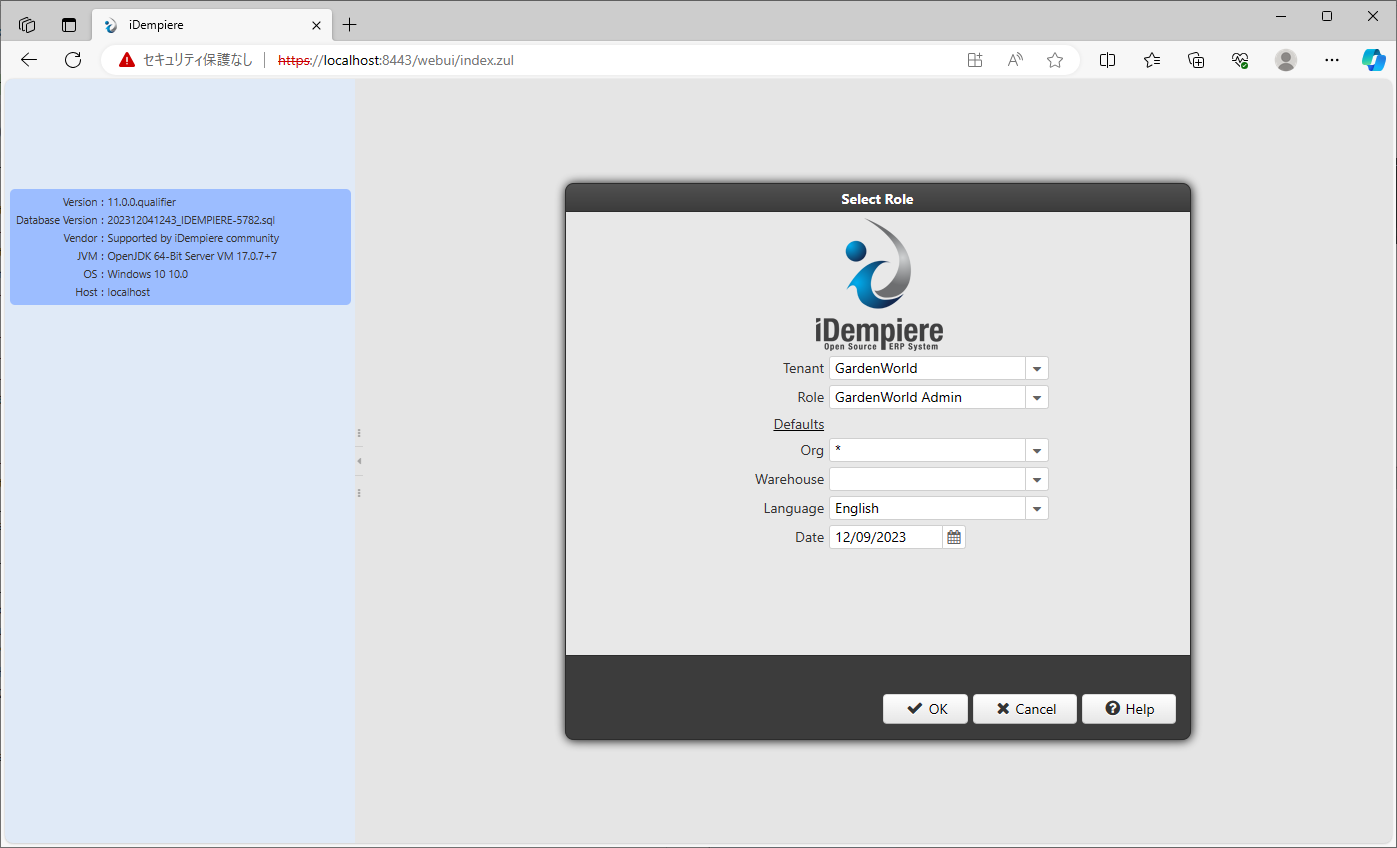1397x848 pixels.
Task: Click the Date input field
Action: [x=886, y=537]
